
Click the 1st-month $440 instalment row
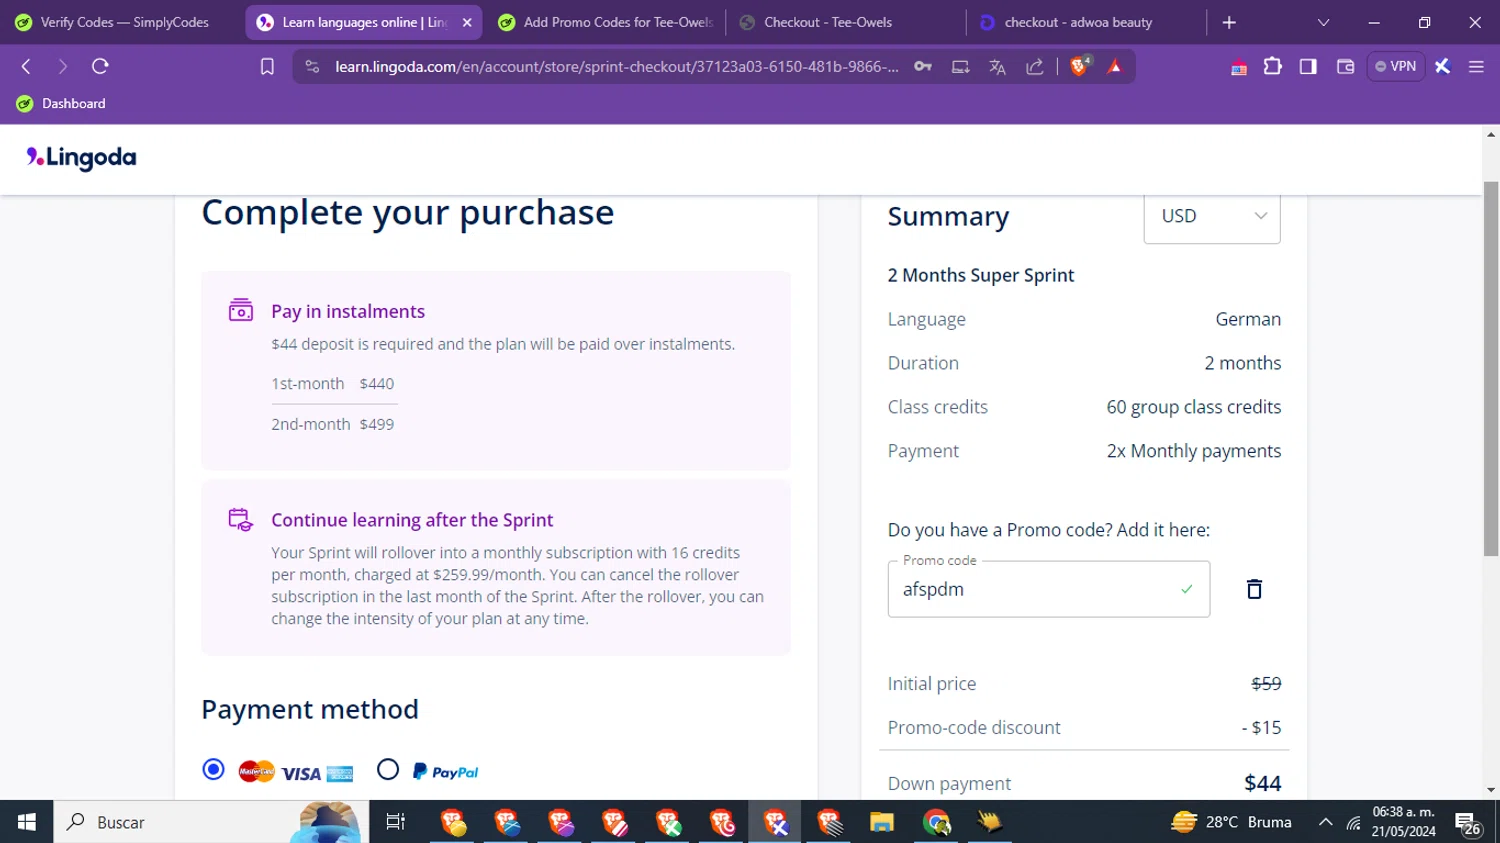333,383
